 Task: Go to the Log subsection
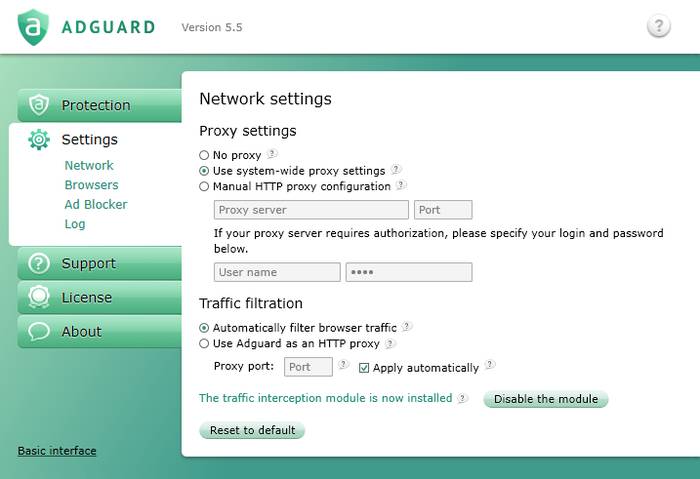pyautogui.click(x=75, y=224)
